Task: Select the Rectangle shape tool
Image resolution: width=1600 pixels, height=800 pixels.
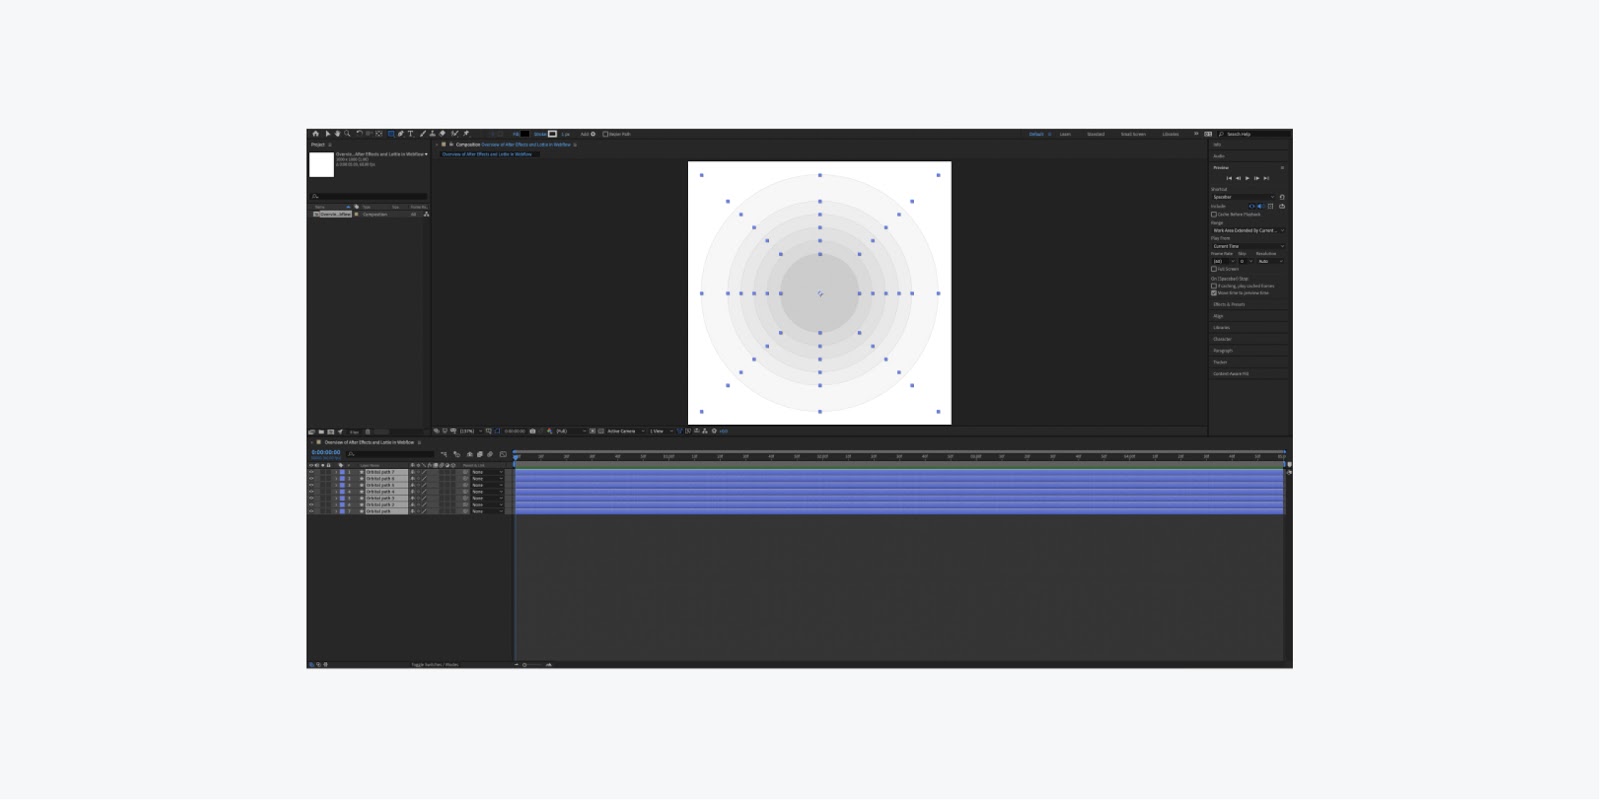Action: click(x=390, y=134)
